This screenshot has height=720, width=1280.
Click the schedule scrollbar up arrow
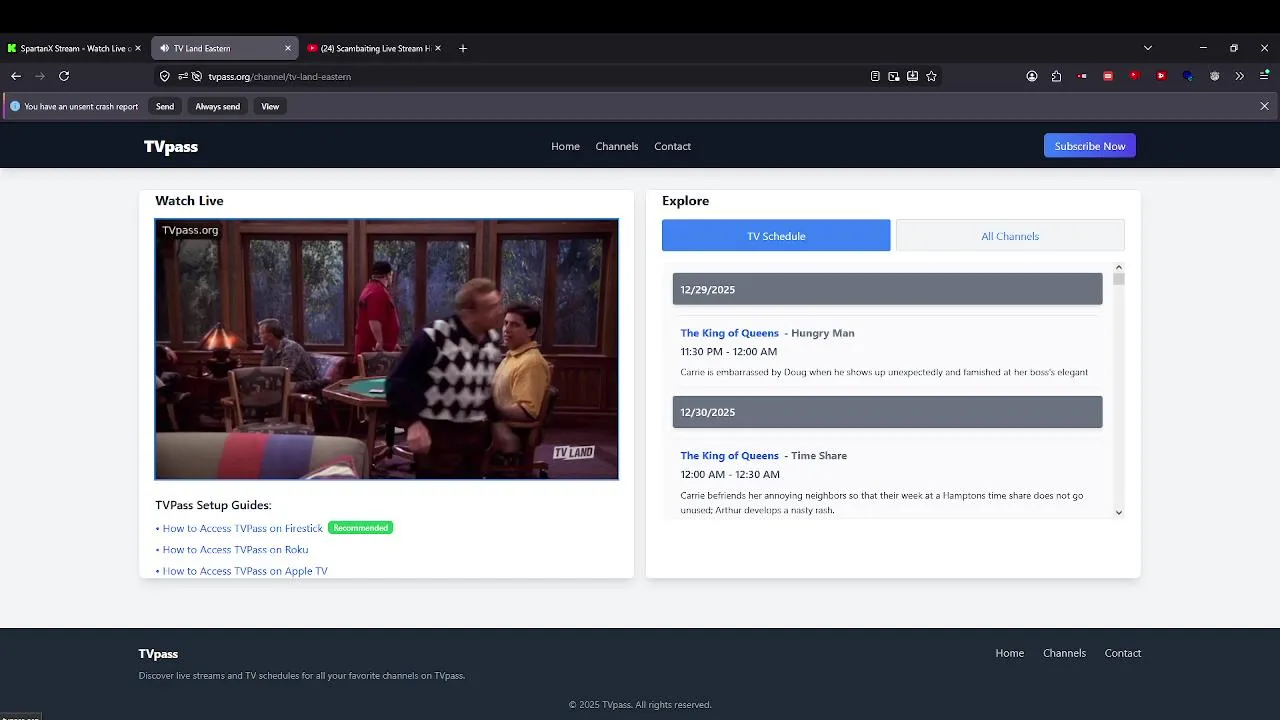pyautogui.click(x=1119, y=268)
